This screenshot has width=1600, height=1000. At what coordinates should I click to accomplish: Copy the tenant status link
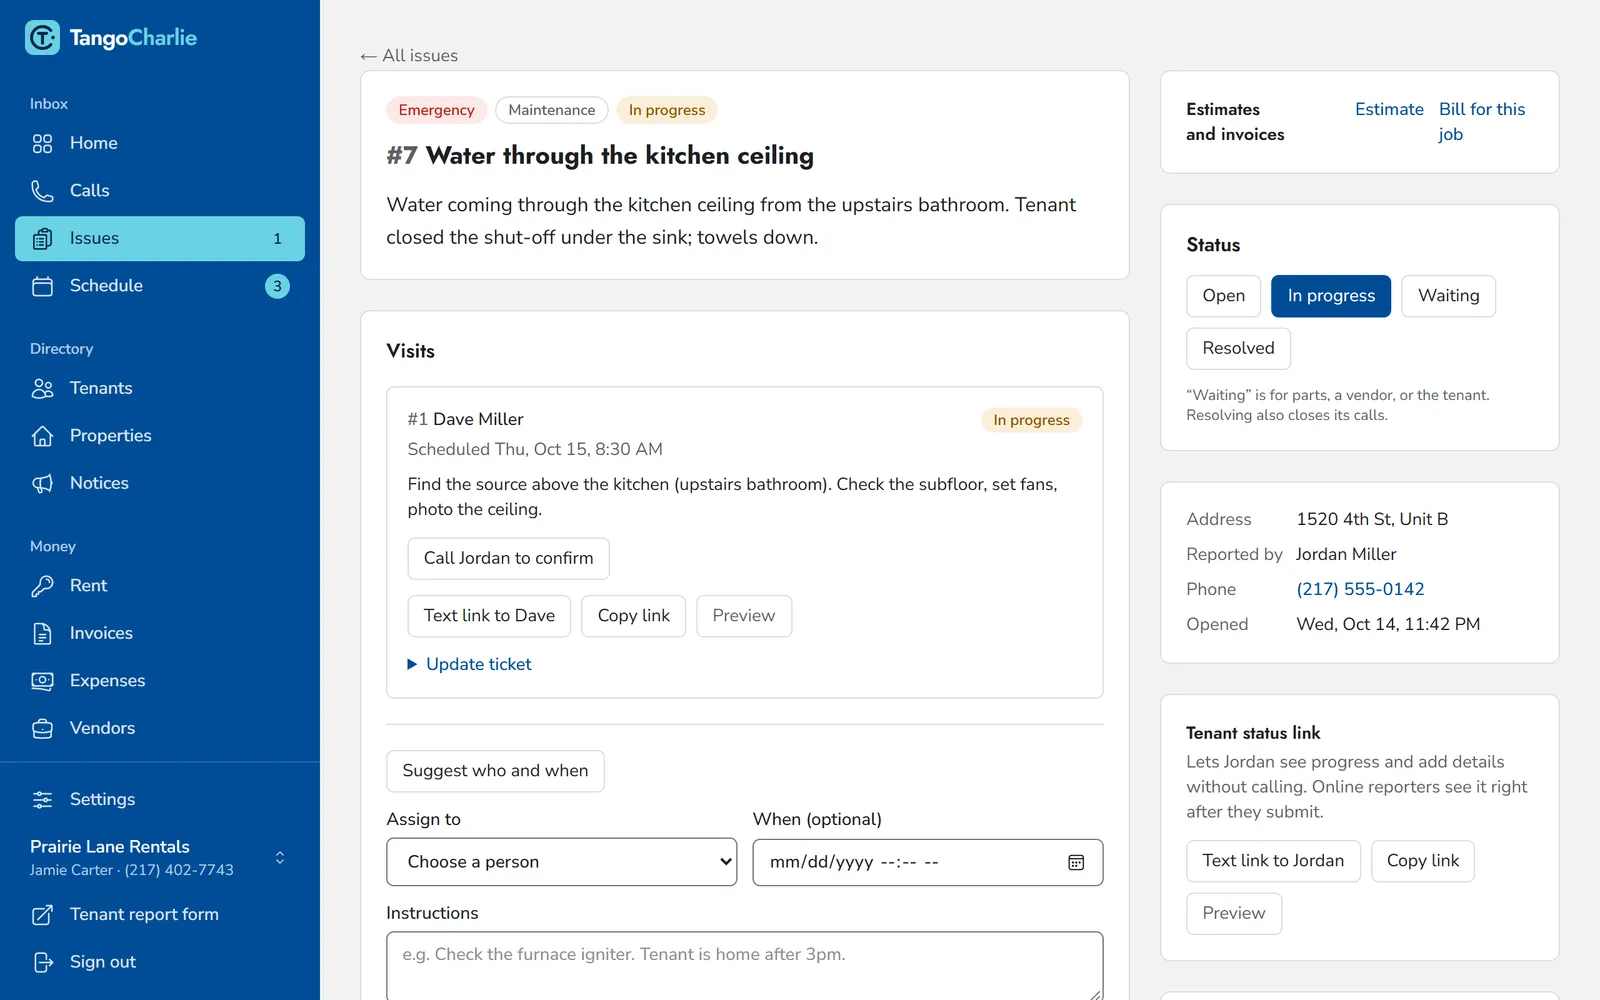point(1423,861)
